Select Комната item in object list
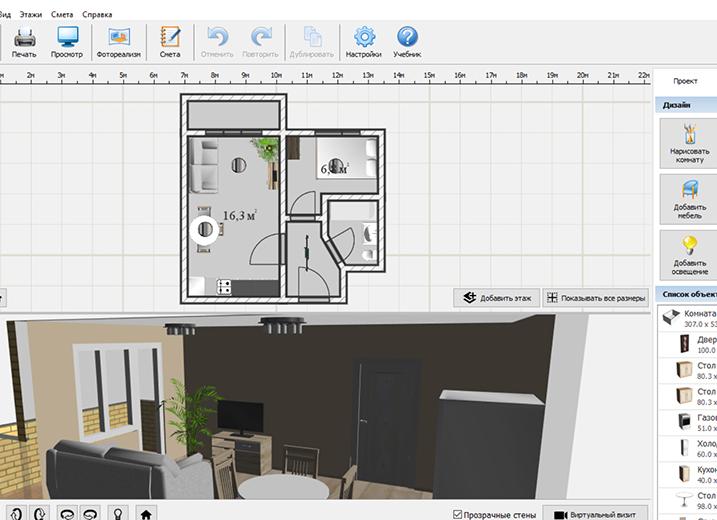Image resolution: width=717 pixels, height=520 pixels. [x=690, y=319]
